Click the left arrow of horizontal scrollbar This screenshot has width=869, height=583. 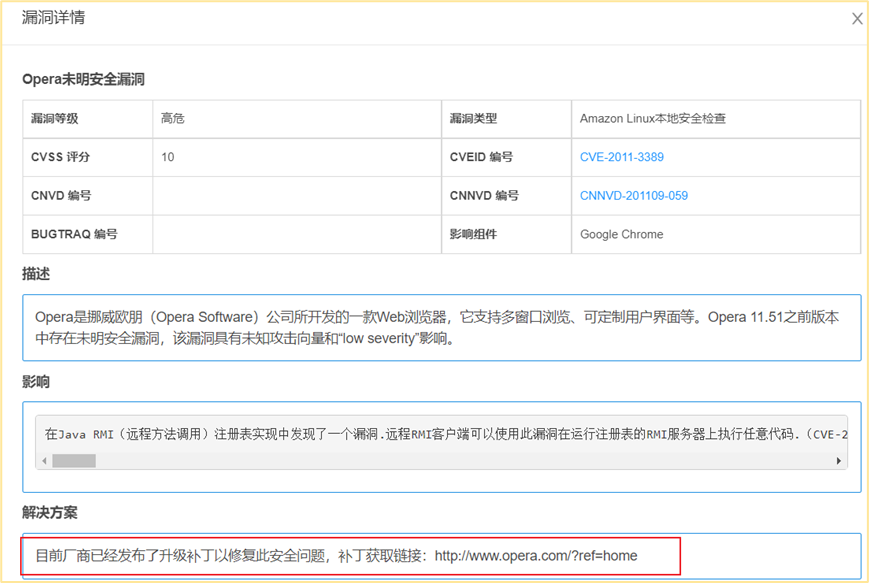(44, 461)
